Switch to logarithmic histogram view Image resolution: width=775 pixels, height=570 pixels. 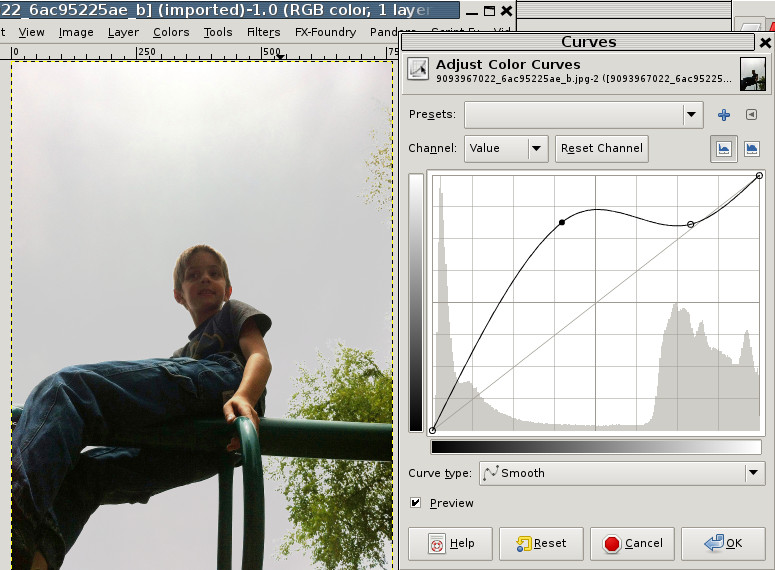tap(752, 148)
